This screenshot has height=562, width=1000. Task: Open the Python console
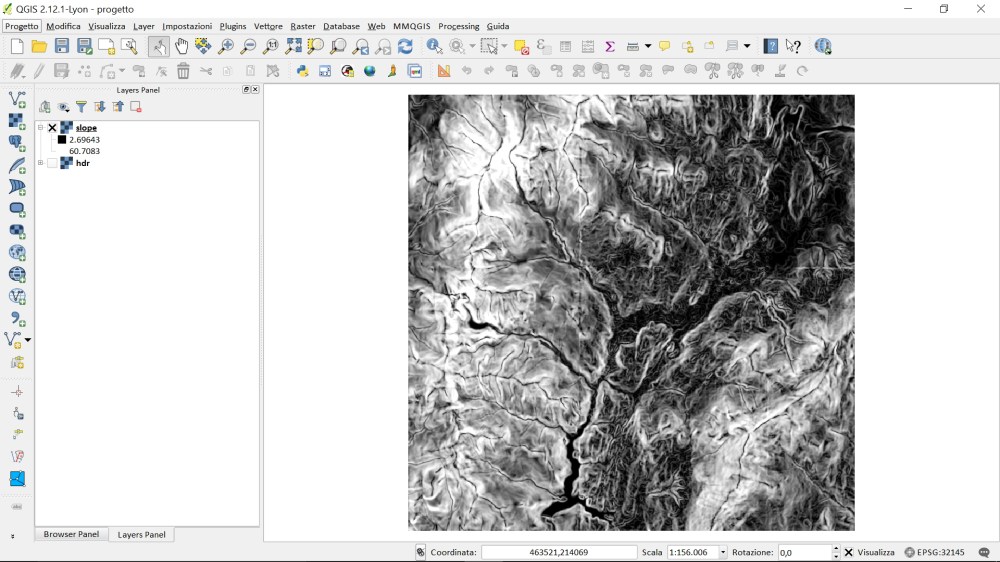302,71
